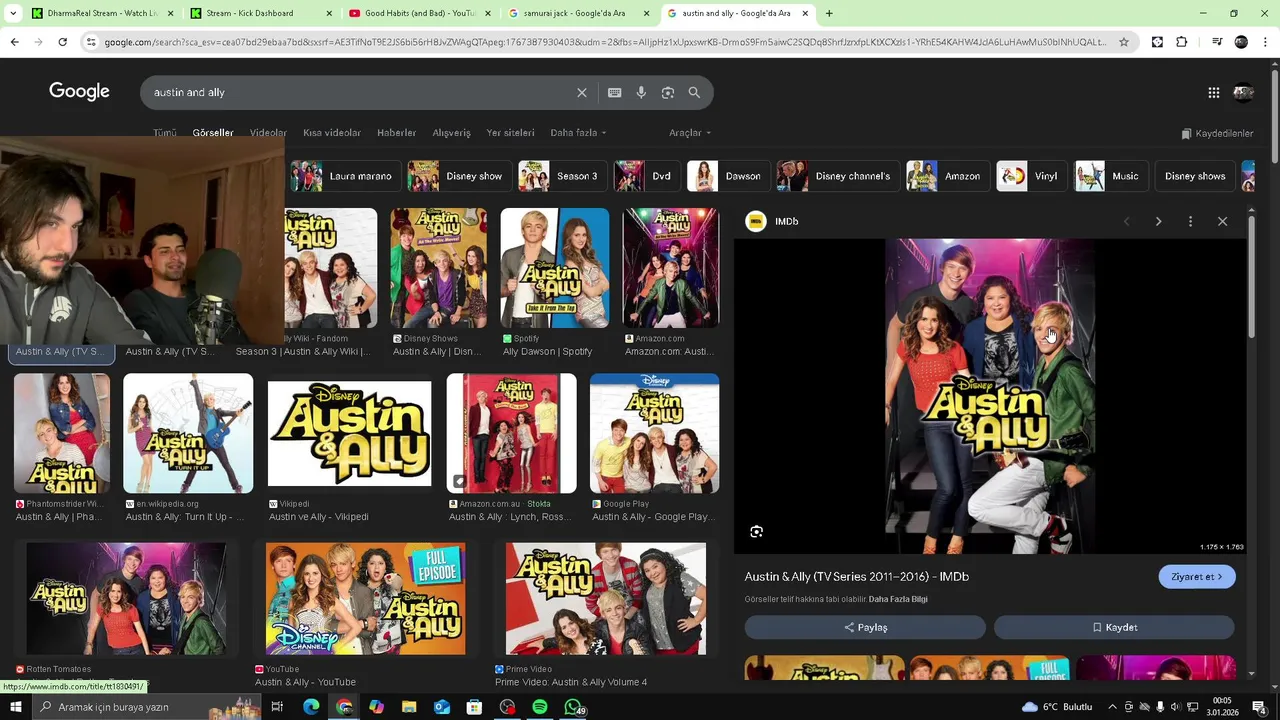1280x720 pixels.
Task: Open the weather widget showing 6°C Bulutlu
Action: point(1057,707)
